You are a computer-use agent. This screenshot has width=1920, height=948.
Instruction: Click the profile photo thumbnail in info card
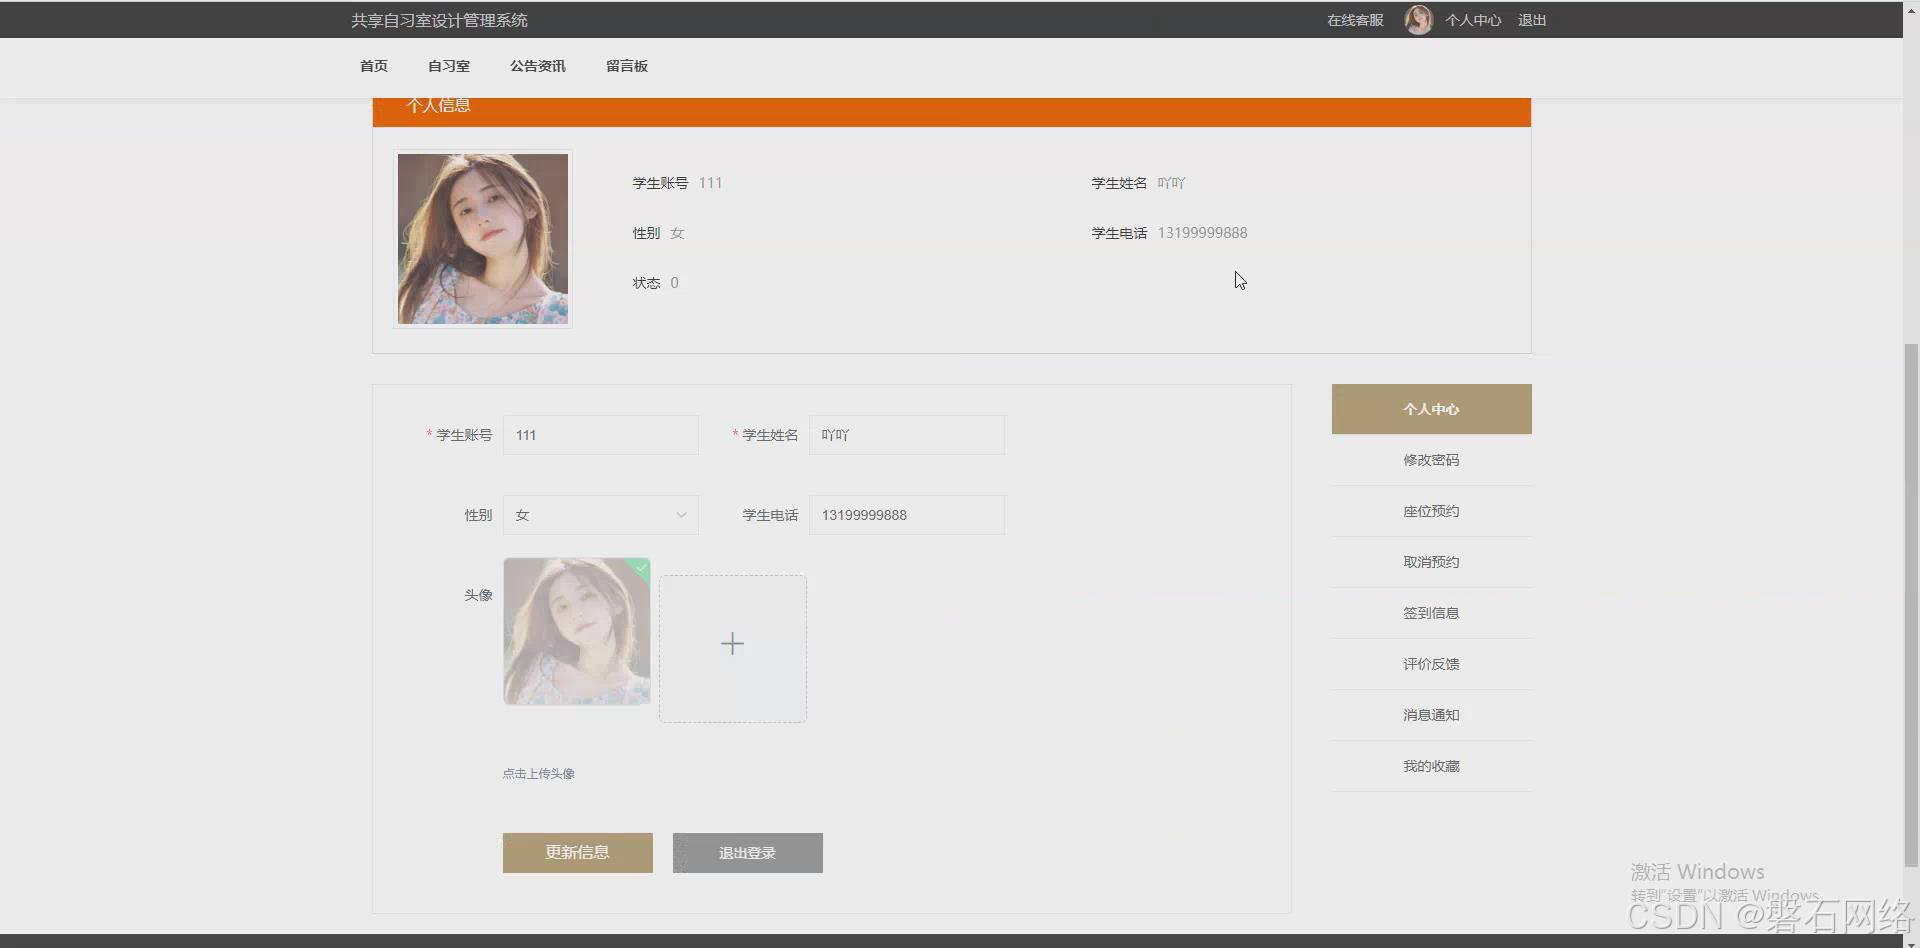(x=482, y=238)
